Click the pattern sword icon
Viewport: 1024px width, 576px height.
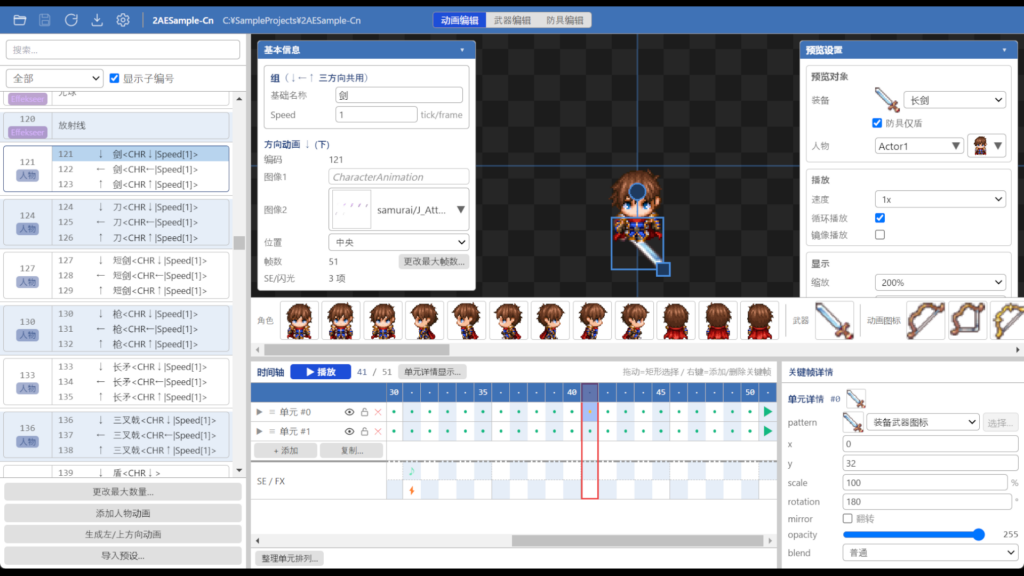(853, 423)
